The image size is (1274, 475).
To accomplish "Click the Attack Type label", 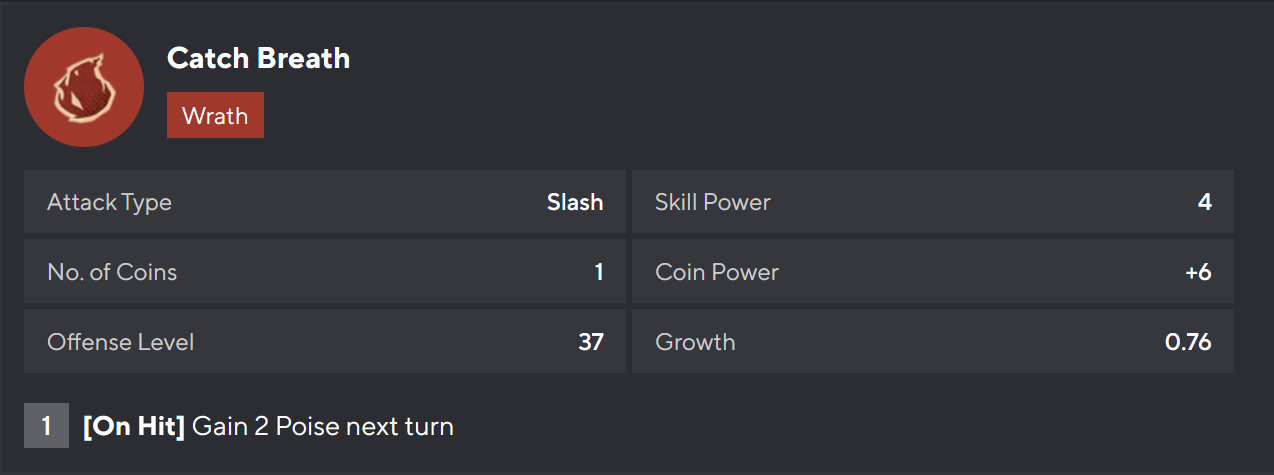I will (109, 202).
